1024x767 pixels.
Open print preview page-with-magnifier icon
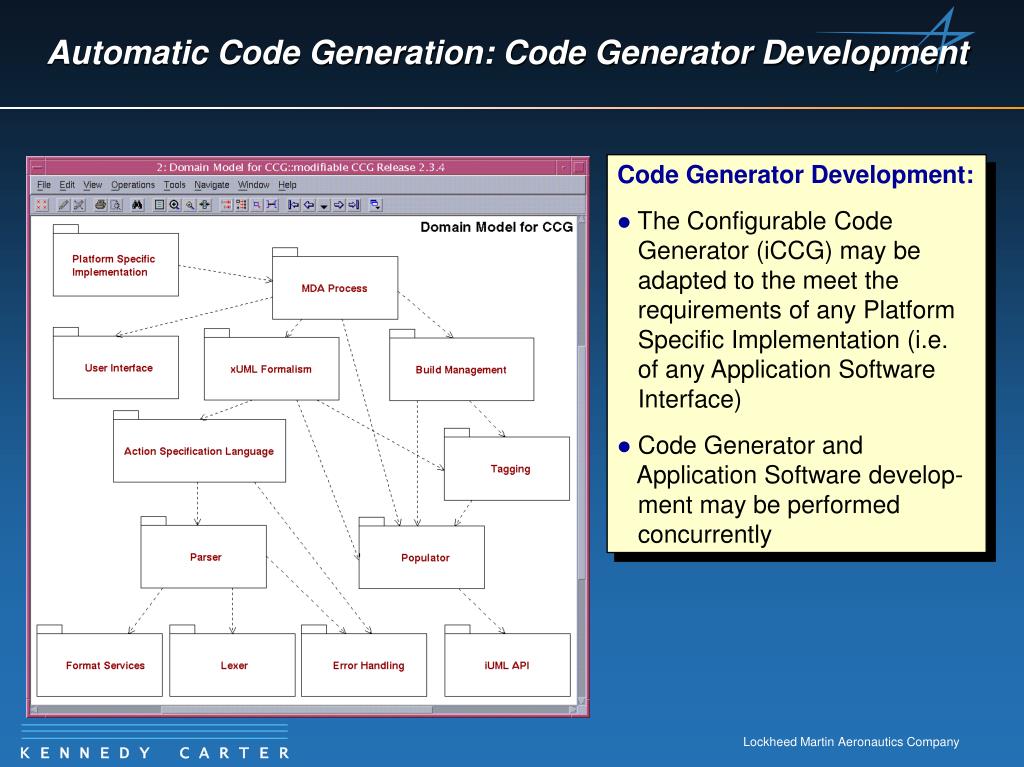(x=116, y=204)
